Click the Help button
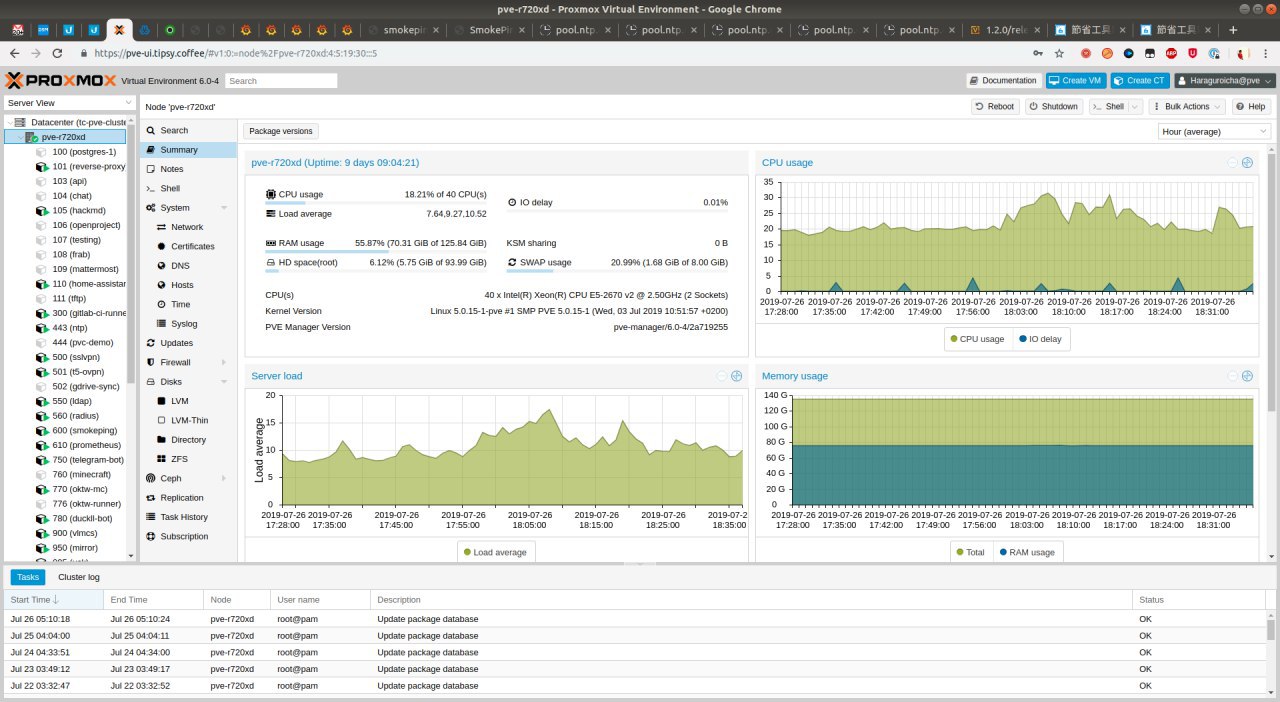 [x=1250, y=106]
